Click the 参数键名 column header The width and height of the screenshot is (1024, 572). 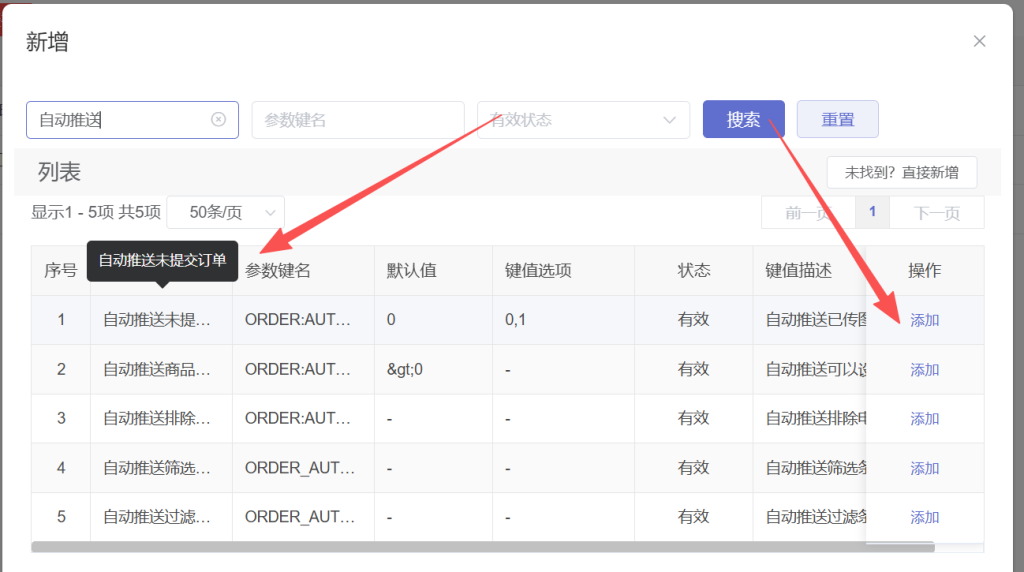coord(278,271)
